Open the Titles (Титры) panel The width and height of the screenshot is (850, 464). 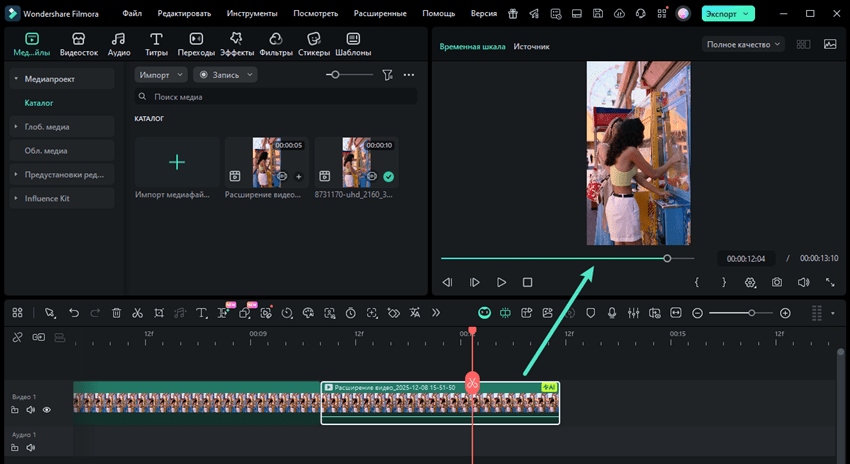pos(156,44)
